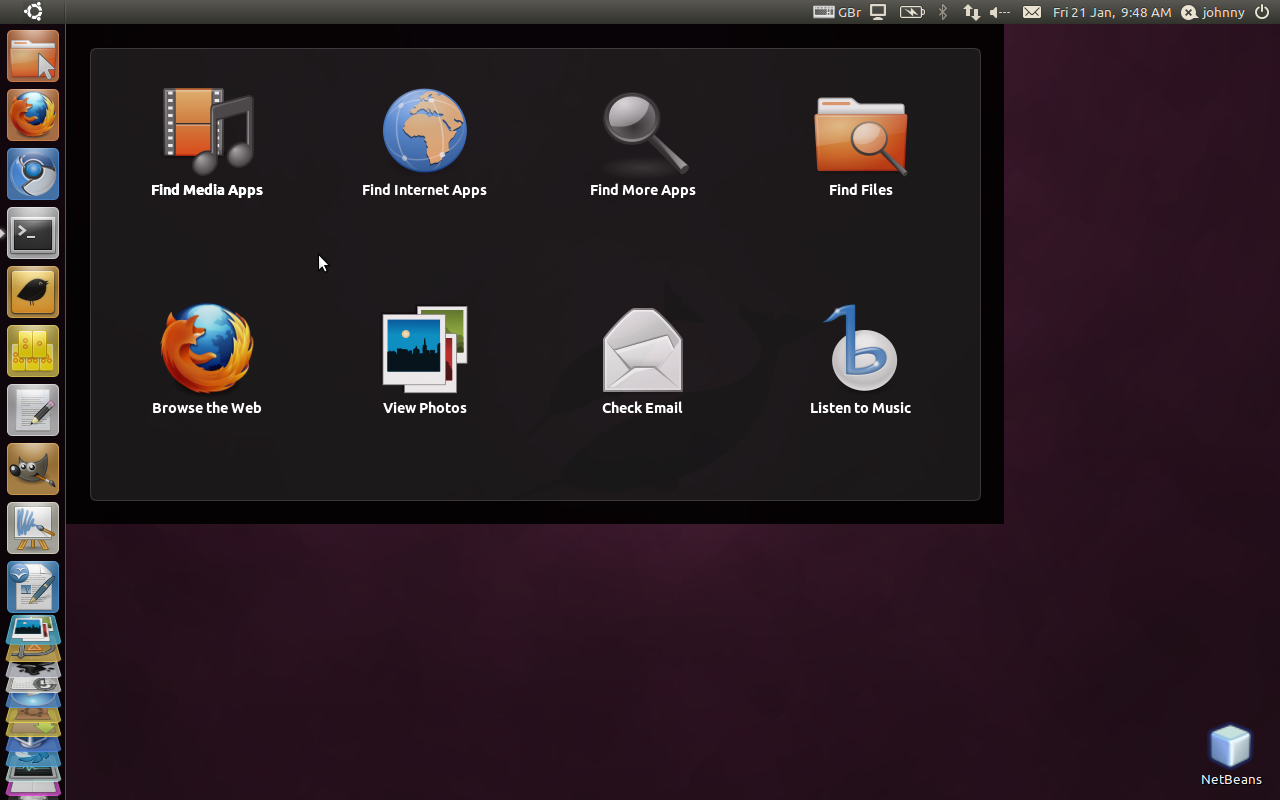This screenshot has width=1280, height=800.
Task: Switch to Terminal in the launcher
Action: [x=33, y=233]
